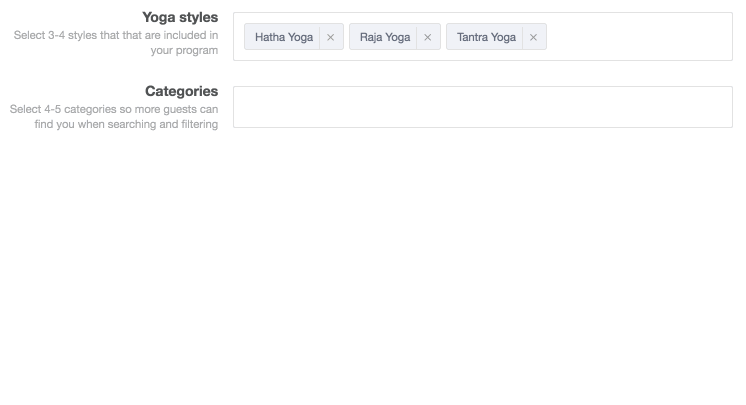Click the 'Select 4-5 categories' hint line

coord(114,109)
